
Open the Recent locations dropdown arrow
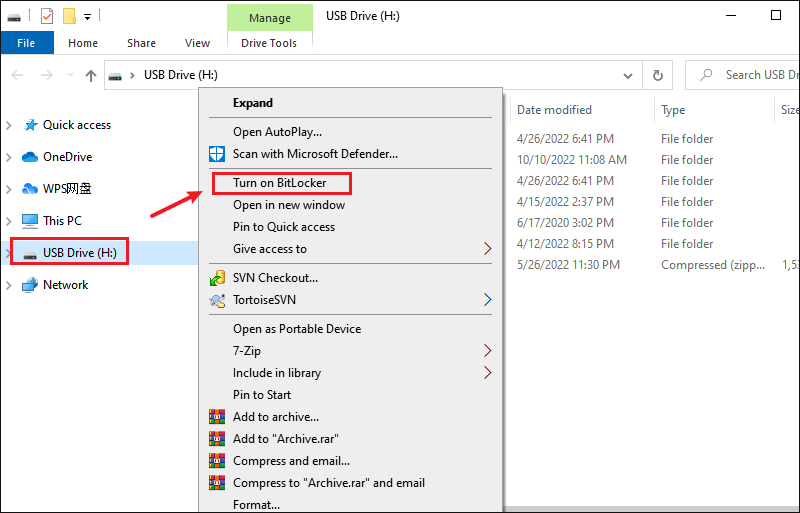point(70,75)
